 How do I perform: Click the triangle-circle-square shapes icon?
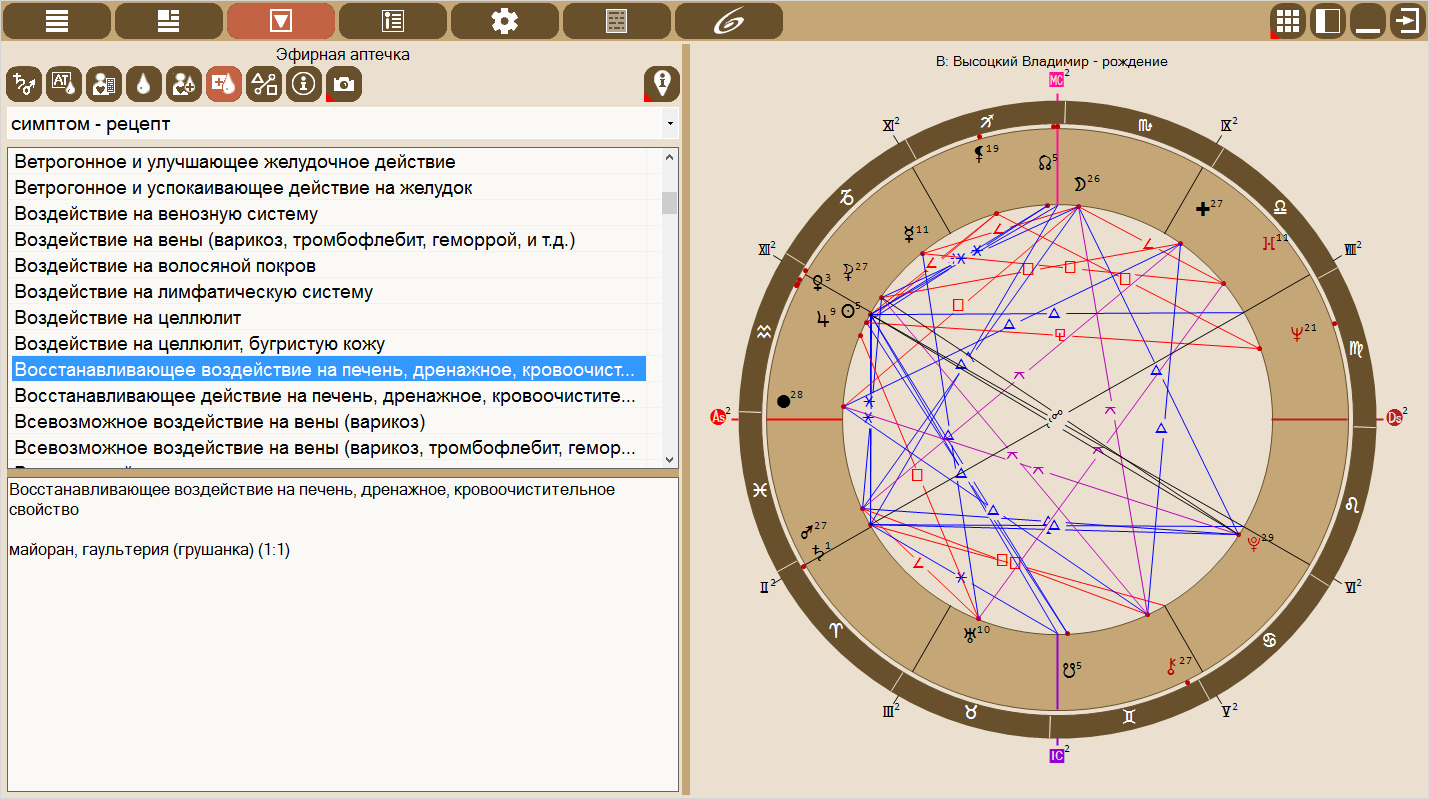pos(264,85)
